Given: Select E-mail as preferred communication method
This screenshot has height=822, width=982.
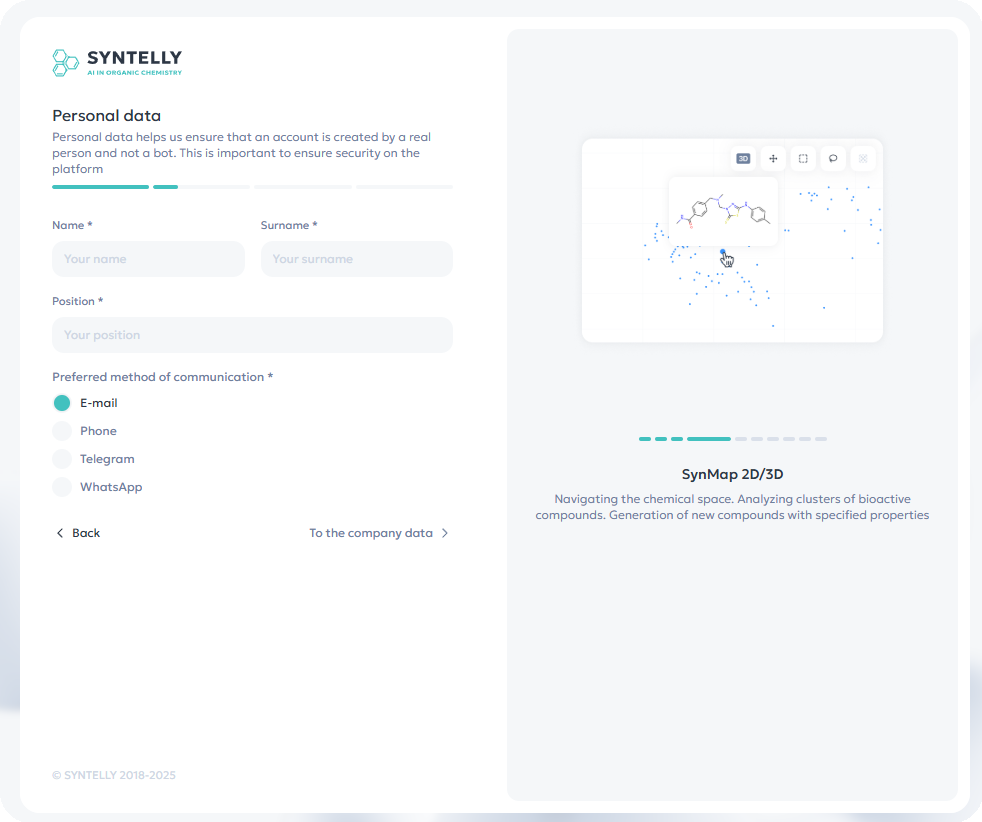Looking at the screenshot, I should [x=61, y=402].
